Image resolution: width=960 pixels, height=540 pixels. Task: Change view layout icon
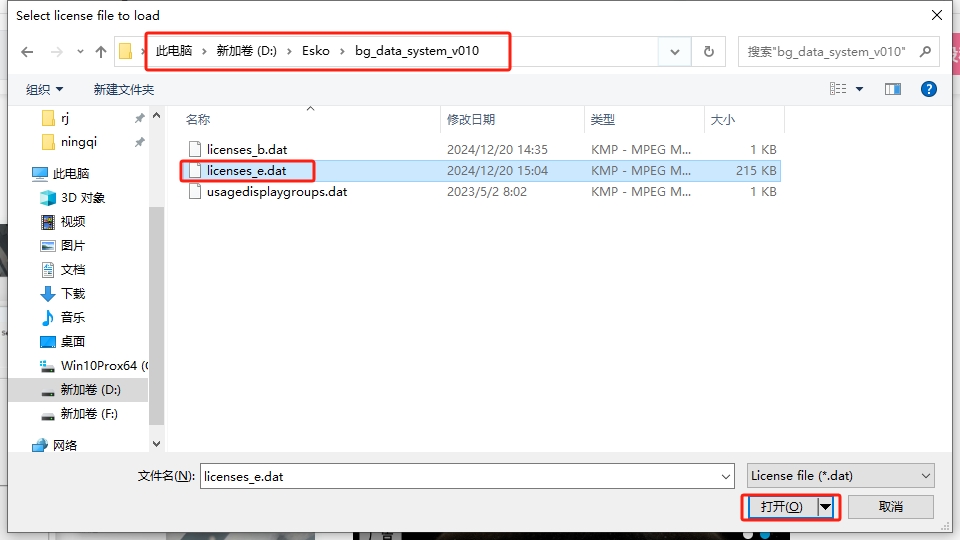838,89
